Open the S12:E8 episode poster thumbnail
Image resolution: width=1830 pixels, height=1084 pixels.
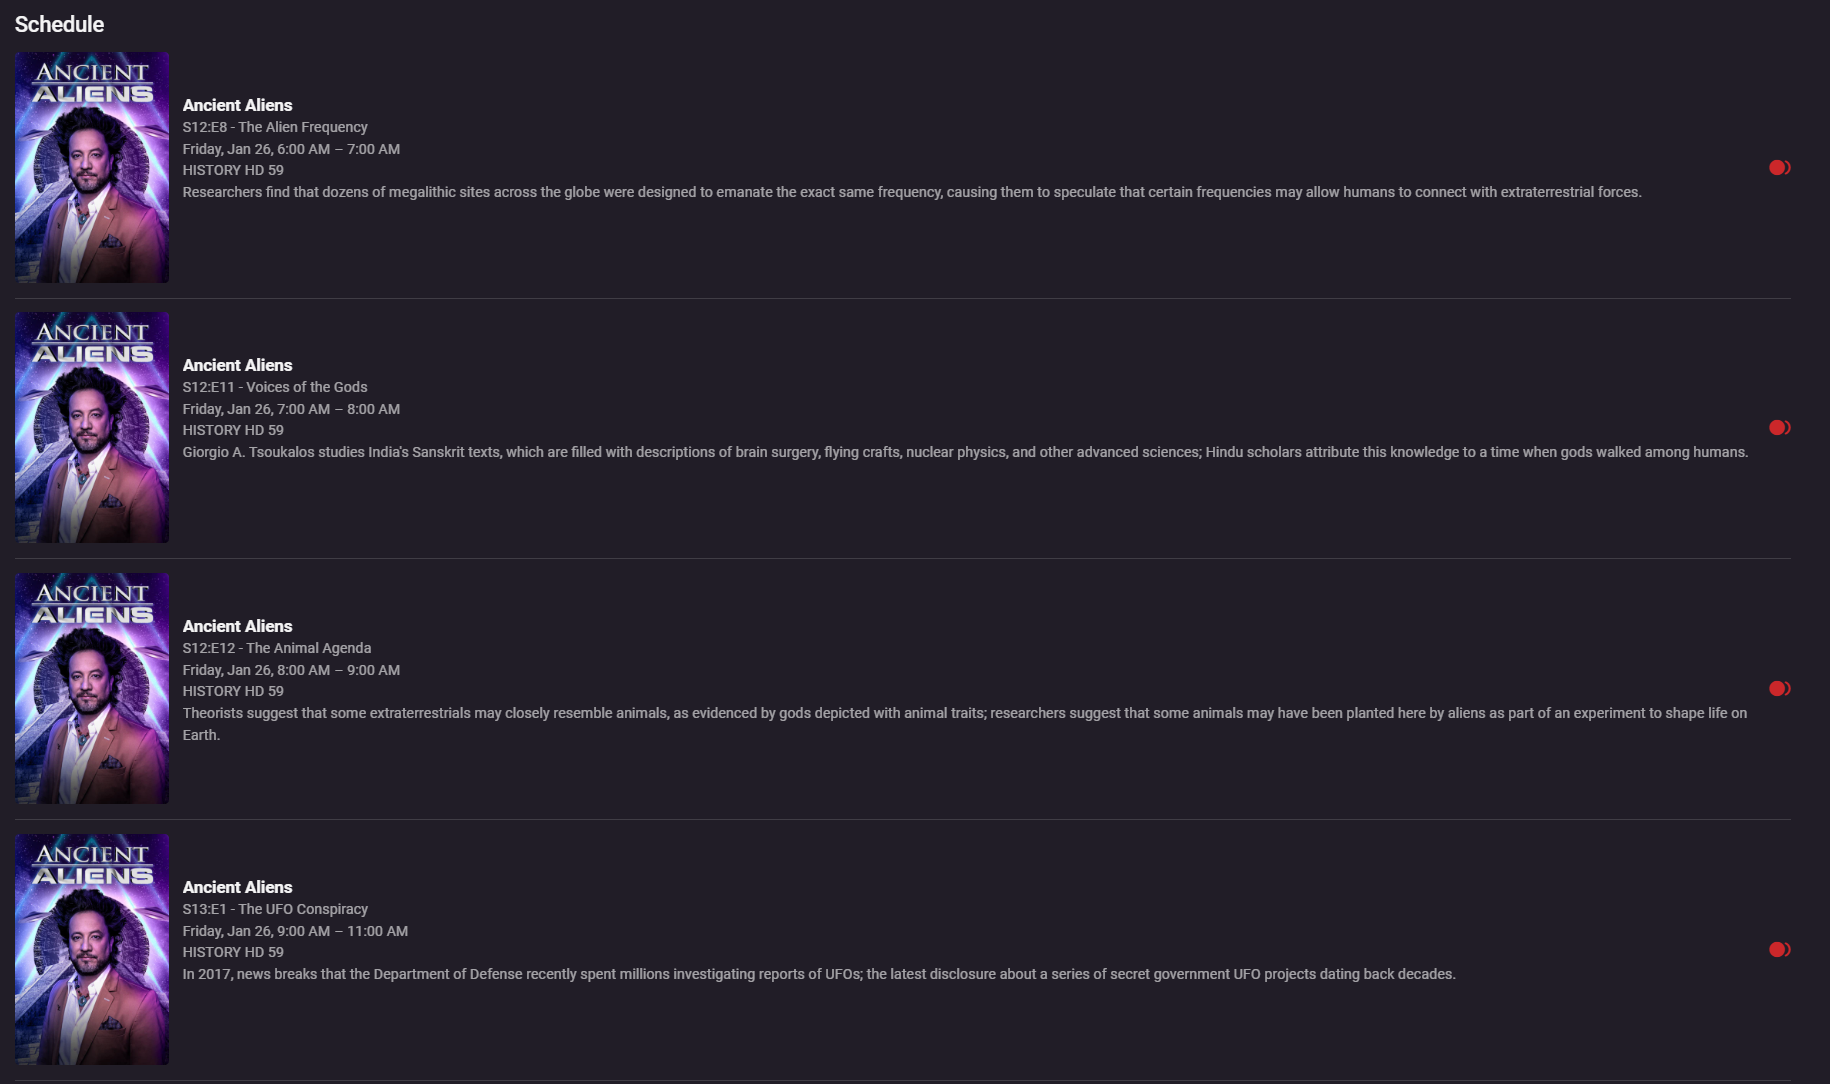pyautogui.click(x=92, y=167)
